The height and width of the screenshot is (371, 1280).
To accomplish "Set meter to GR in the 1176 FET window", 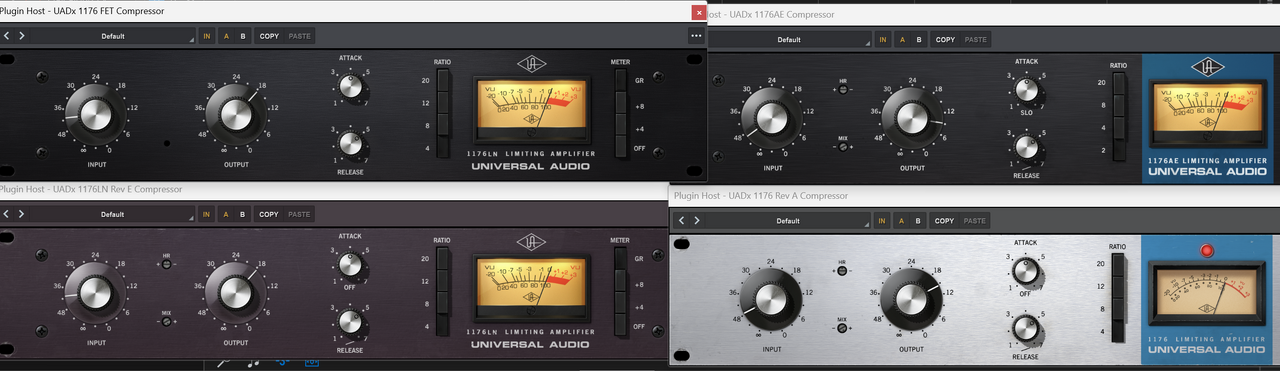I will [x=620, y=80].
